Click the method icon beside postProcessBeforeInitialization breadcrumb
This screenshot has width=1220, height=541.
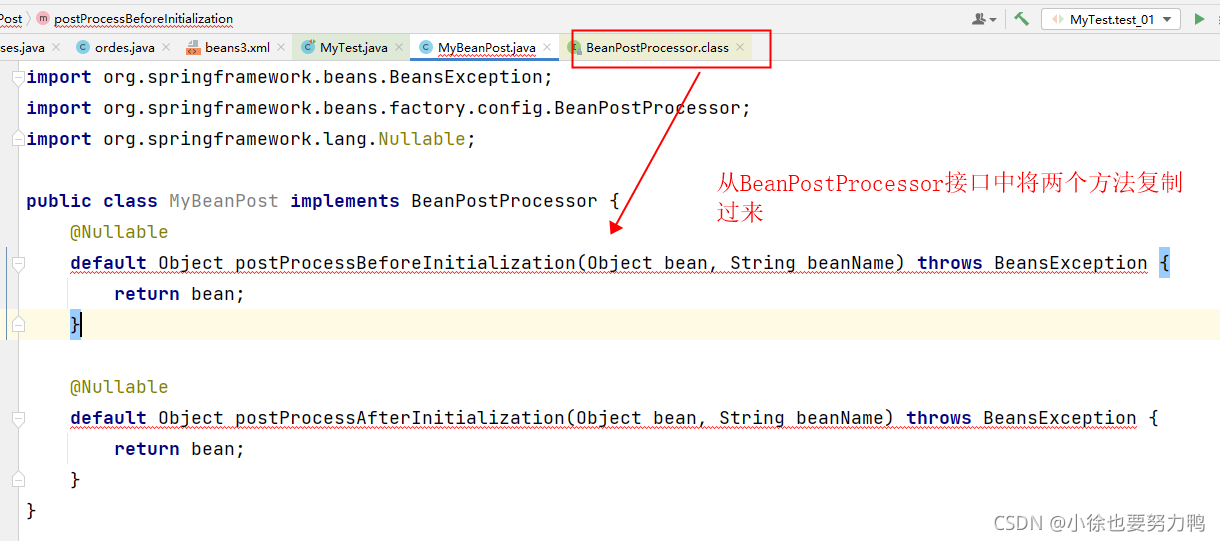43,19
